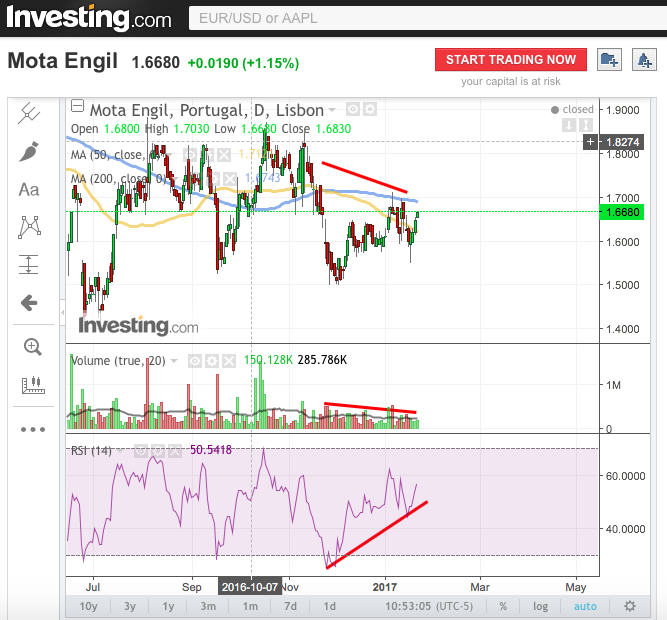
Task: Select the XABCD pattern tool
Action: pos(29,227)
